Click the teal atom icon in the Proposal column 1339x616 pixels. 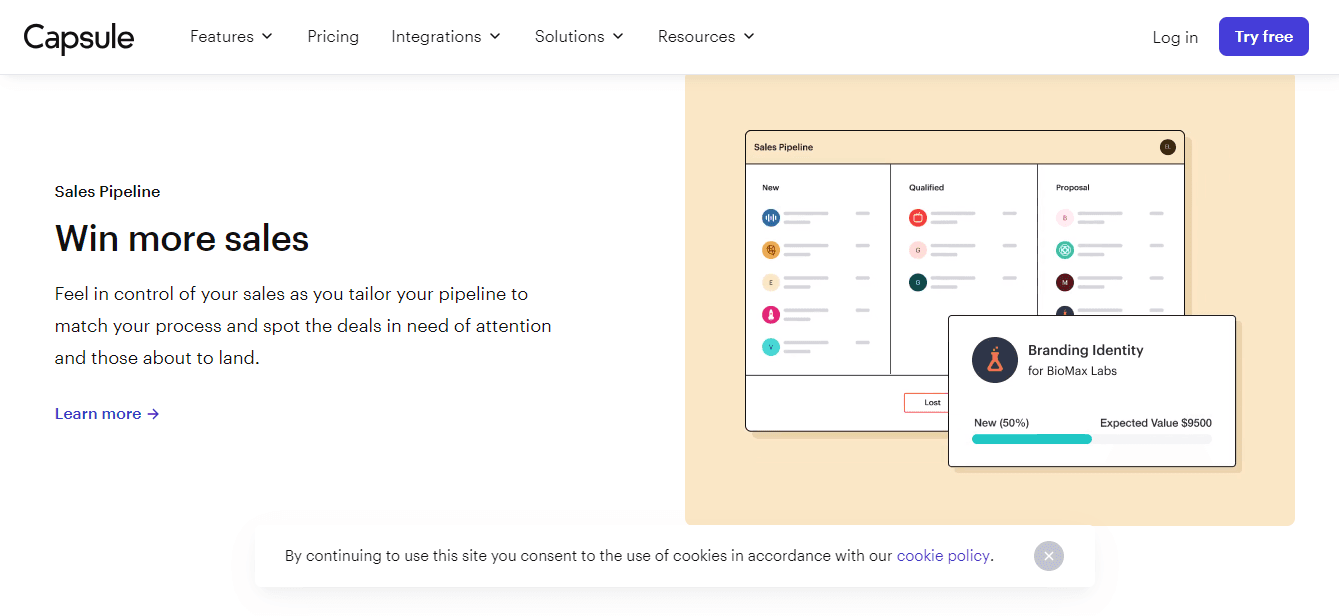click(x=1064, y=249)
